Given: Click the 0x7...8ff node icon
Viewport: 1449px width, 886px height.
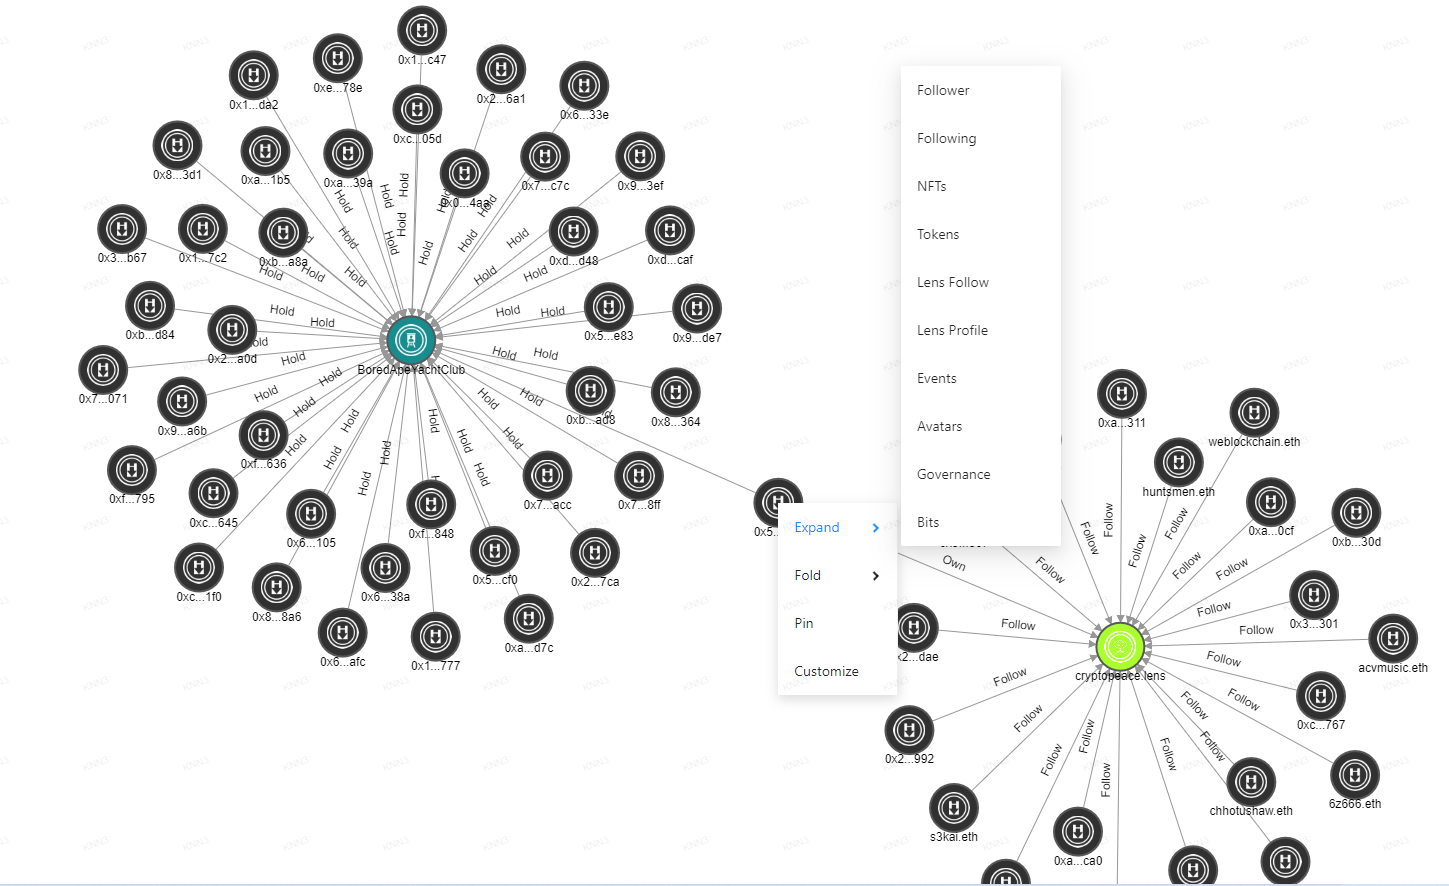Looking at the screenshot, I should click(639, 476).
